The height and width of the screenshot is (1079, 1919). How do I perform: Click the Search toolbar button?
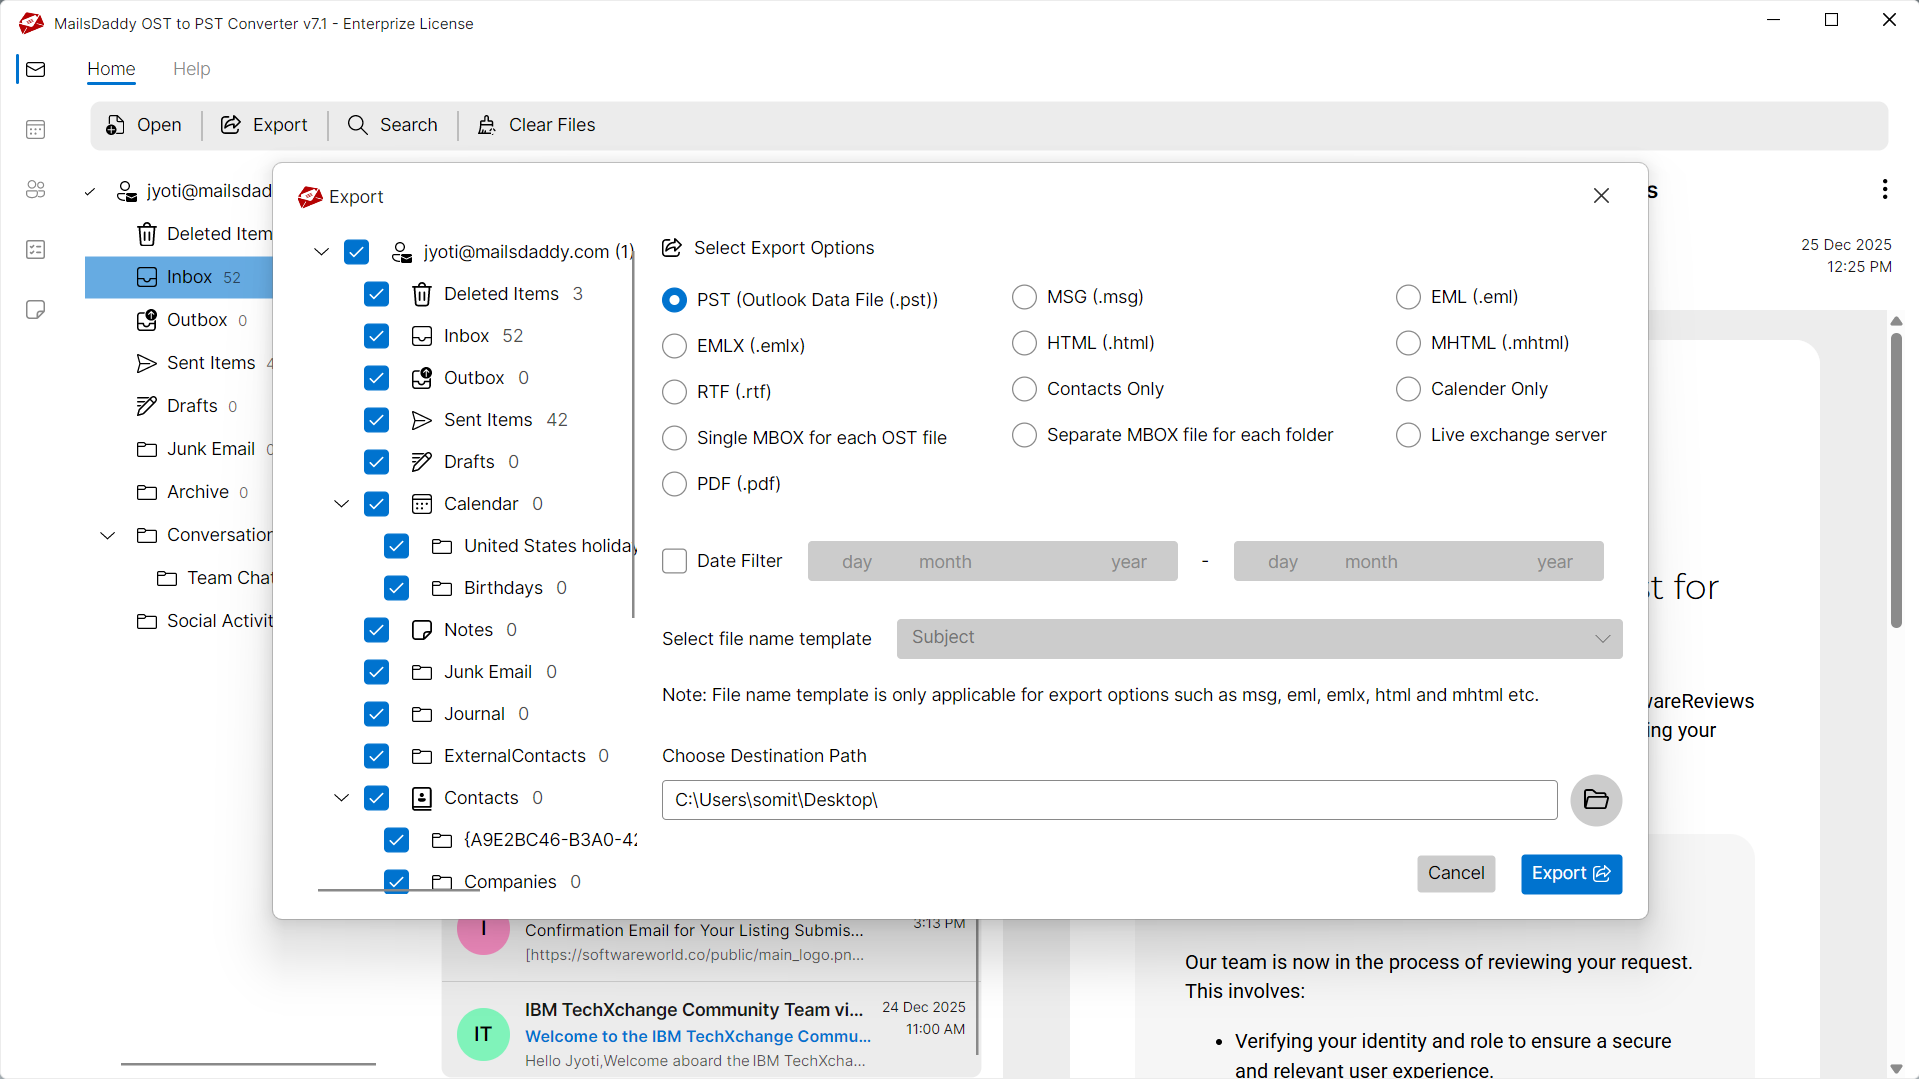click(x=393, y=125)
